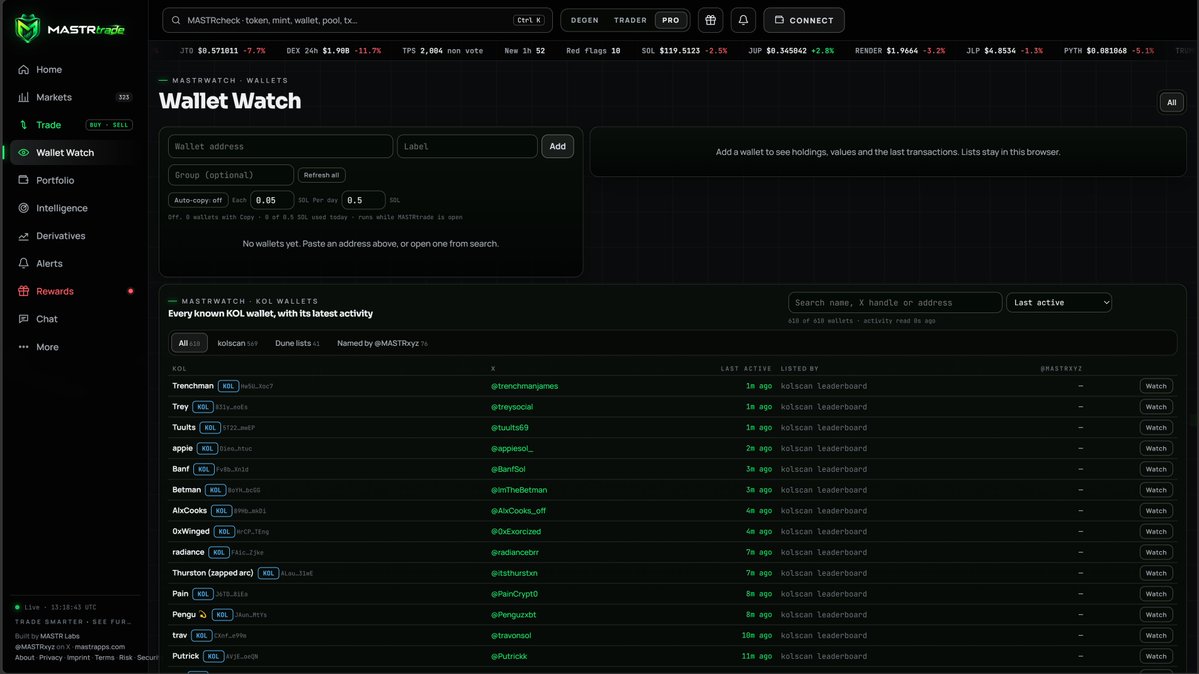The width and height of the screenshot is (1199, 674).
Task: Open @treysocial X handle link
Action: coord(512,407)
